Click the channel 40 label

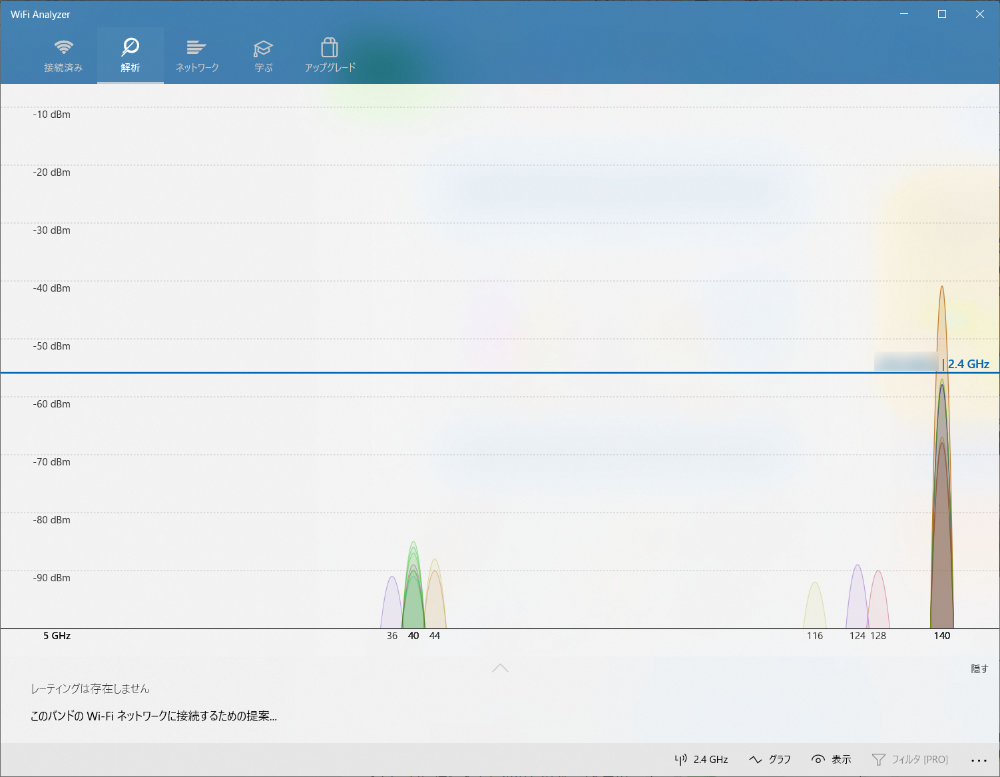(x=413, y=635)
